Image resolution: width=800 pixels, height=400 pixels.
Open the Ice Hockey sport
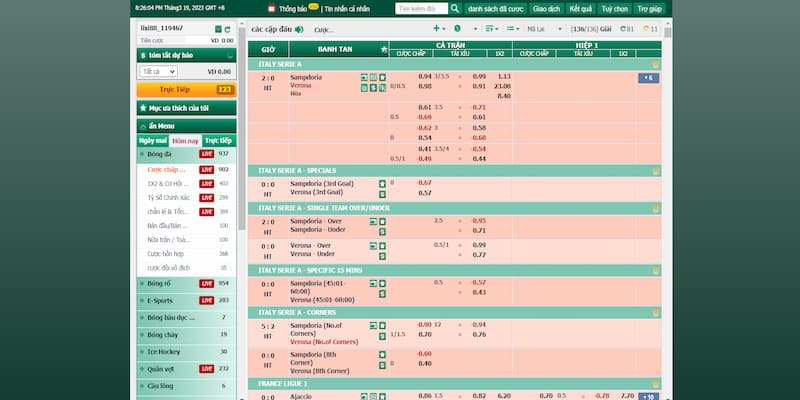point(186,352)
